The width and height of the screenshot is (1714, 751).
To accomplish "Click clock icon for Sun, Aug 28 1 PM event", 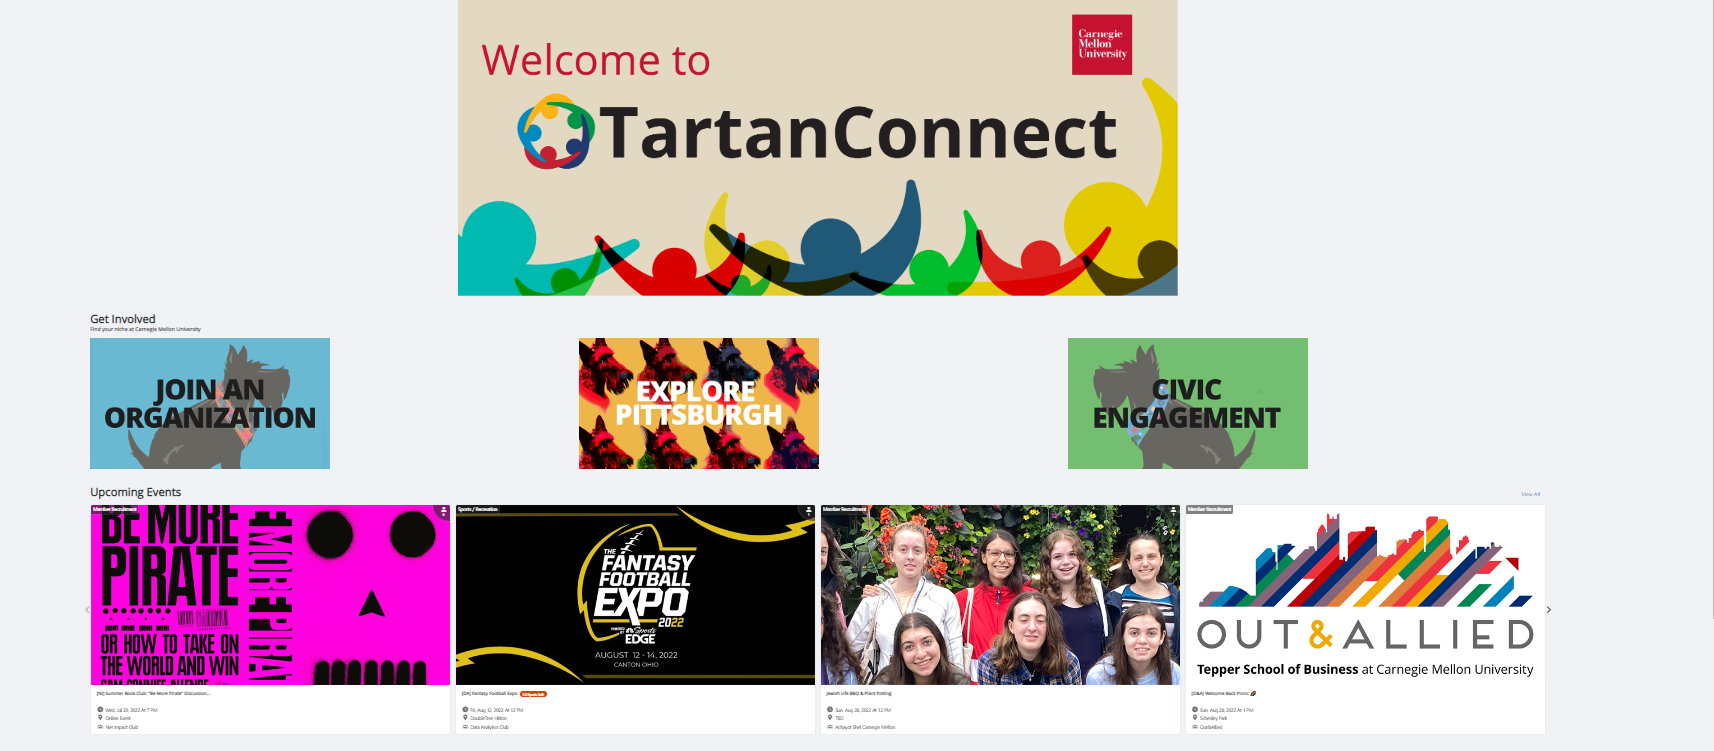I will coord(1195,709).
